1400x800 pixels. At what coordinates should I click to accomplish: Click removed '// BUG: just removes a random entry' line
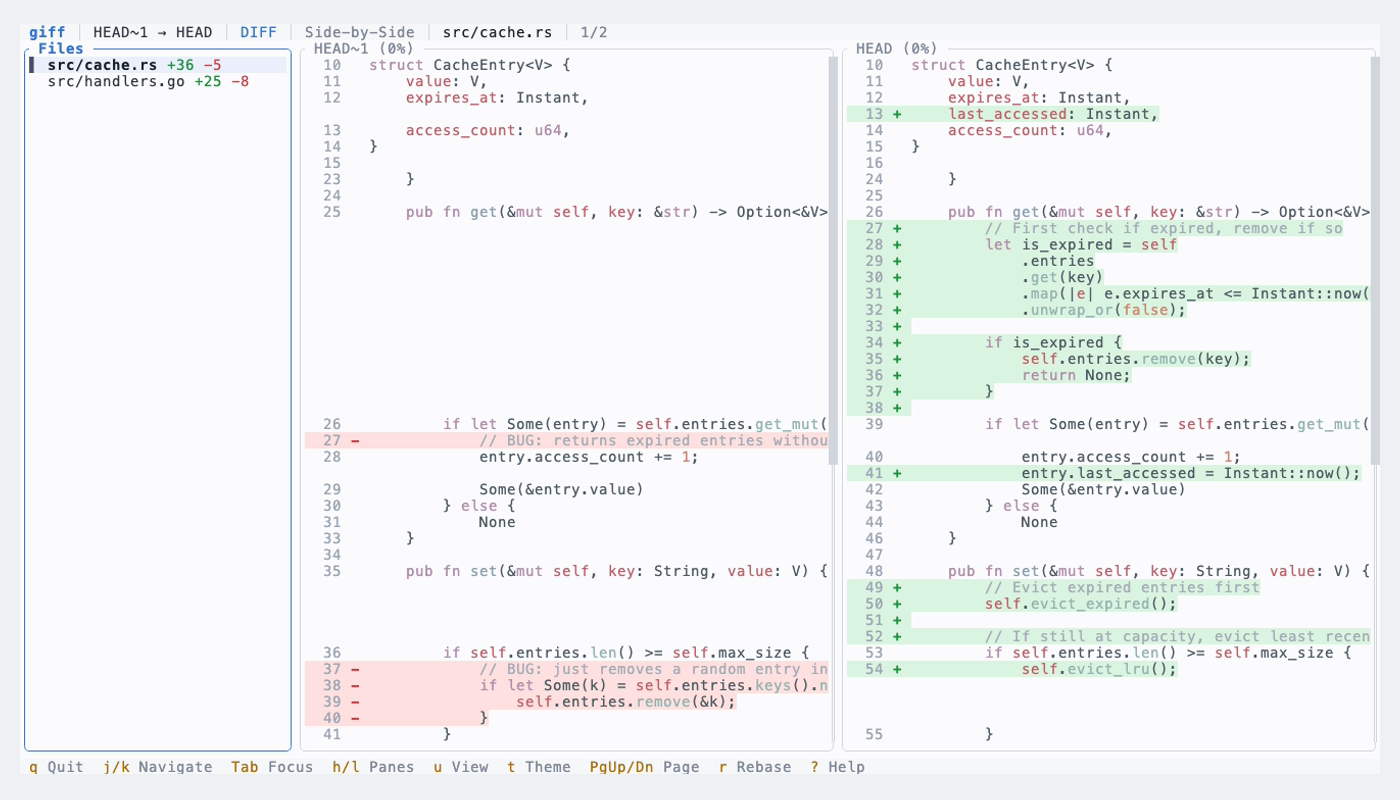point(567,669)
